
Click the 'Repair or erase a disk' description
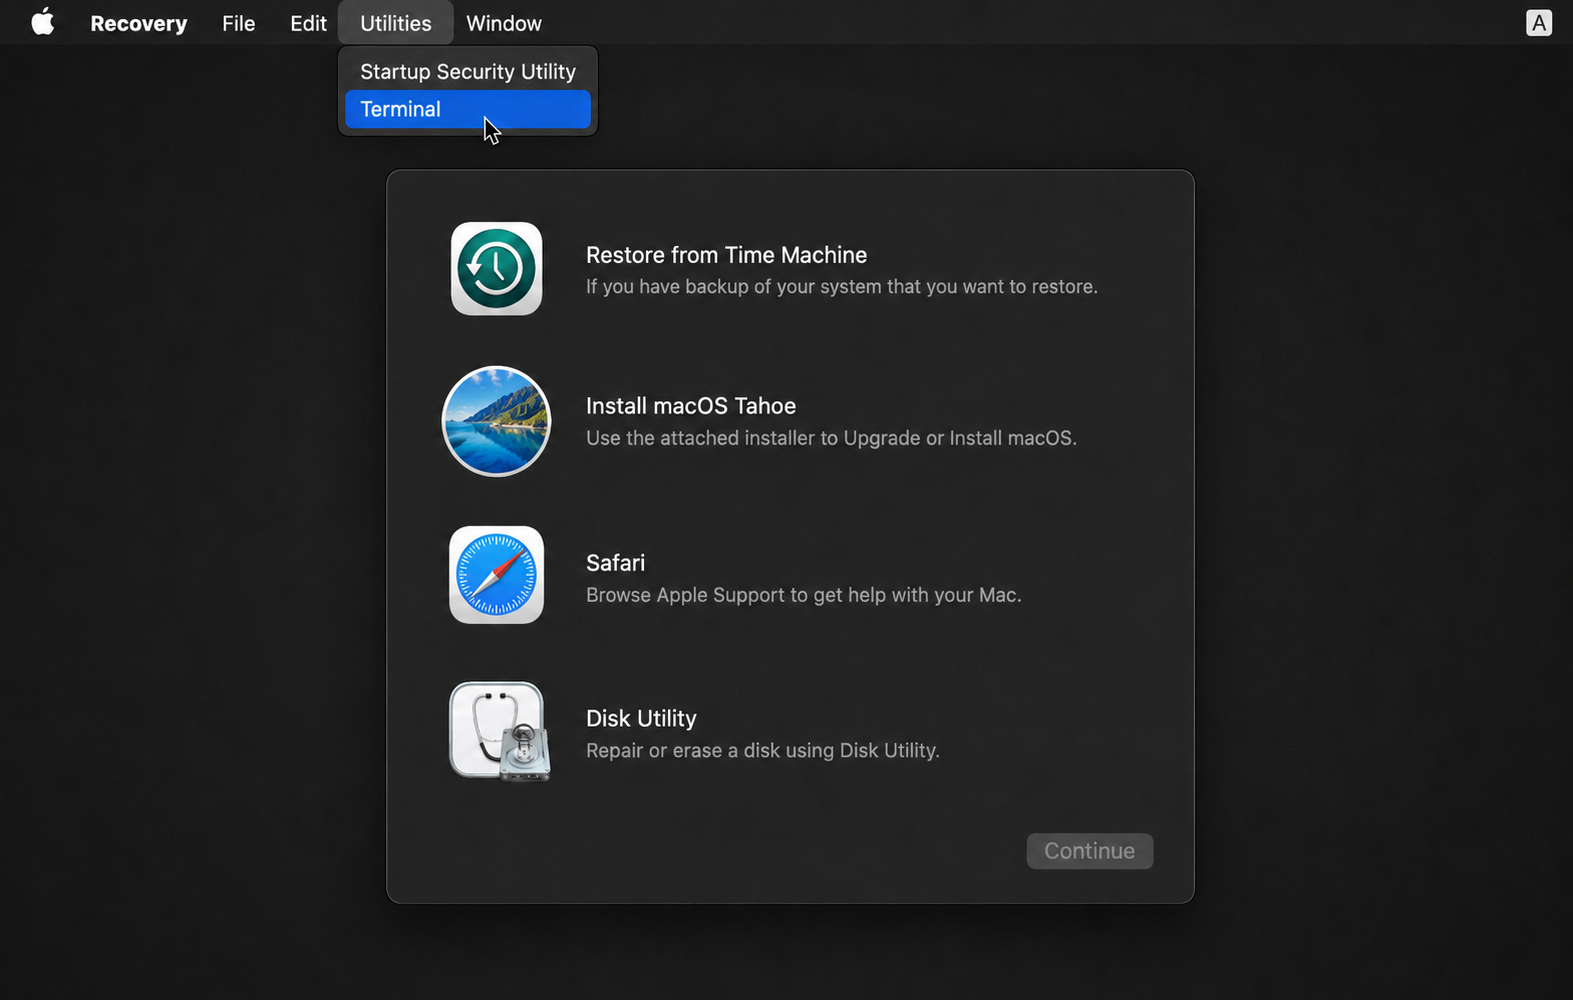pyautogui.click(x=763, y=751)
